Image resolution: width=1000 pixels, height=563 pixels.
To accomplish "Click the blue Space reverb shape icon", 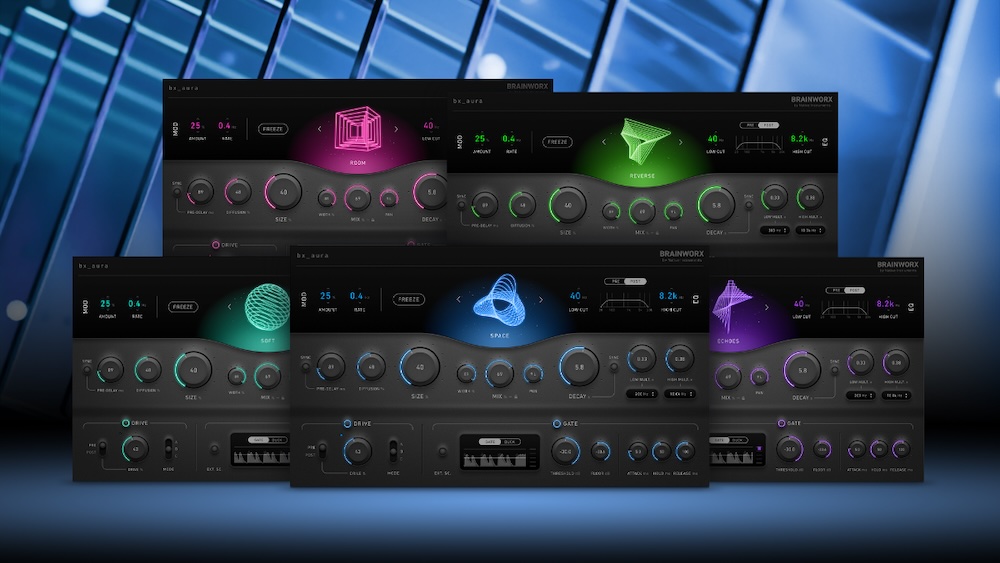I will (499, 299).
